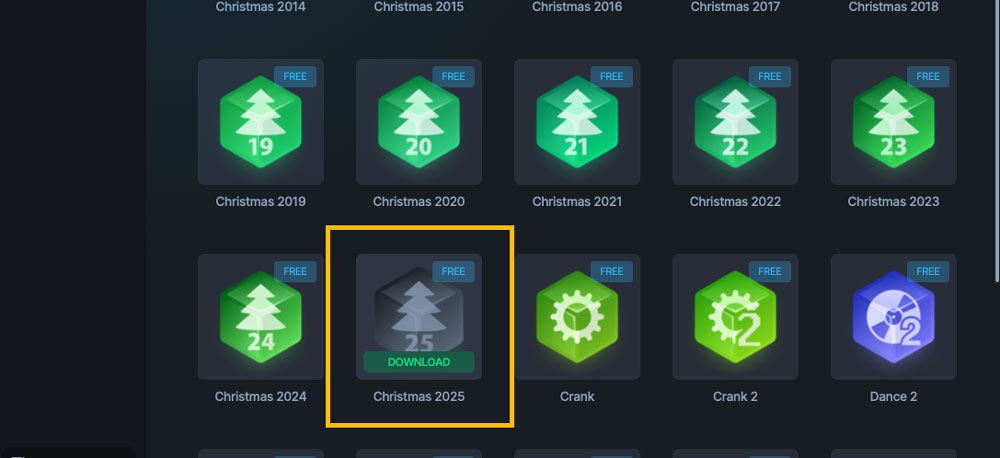Click the Christmas 2014 label
The width and height of the screenshot is (1000, 458).
pos(260,6)
